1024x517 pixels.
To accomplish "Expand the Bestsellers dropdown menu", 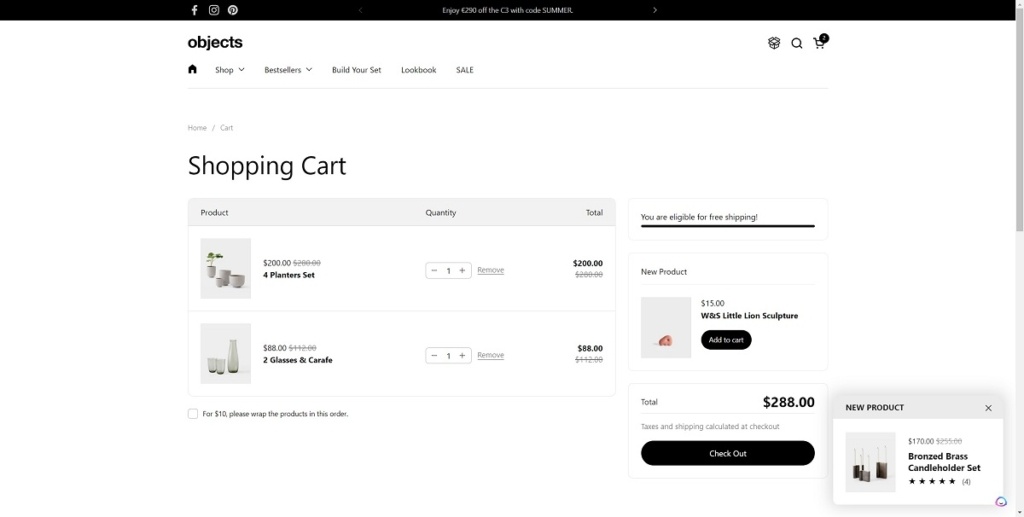I will (288, 70).
